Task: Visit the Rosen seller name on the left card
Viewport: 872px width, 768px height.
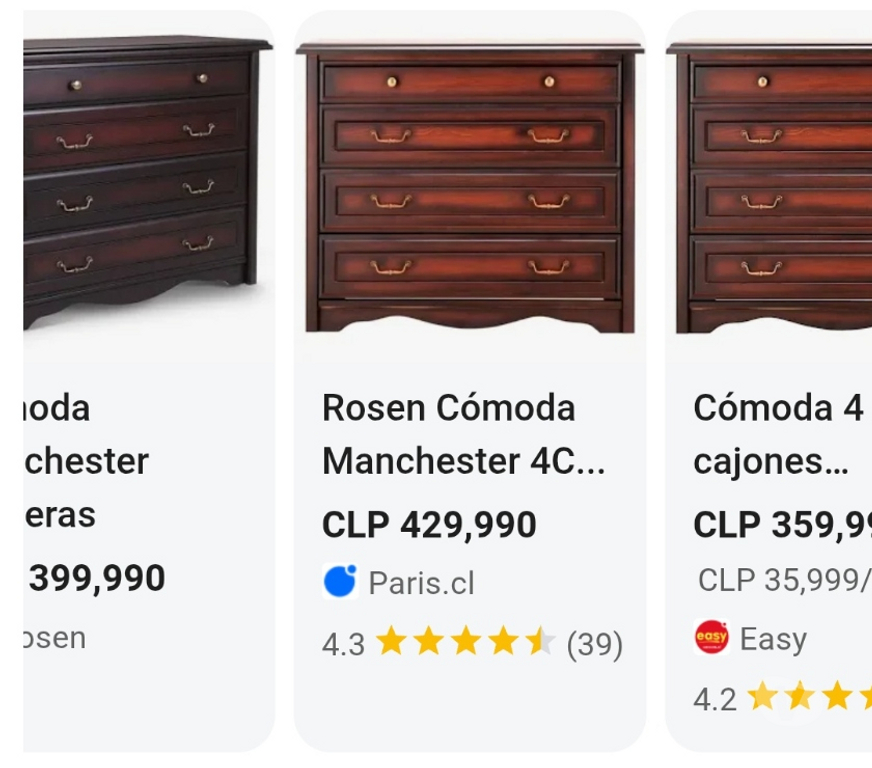Action: (x=55, y=638)
